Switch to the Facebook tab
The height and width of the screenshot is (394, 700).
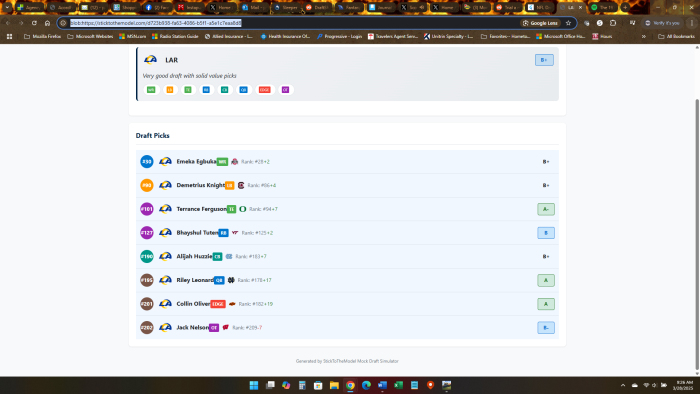[x=157, y=7]
